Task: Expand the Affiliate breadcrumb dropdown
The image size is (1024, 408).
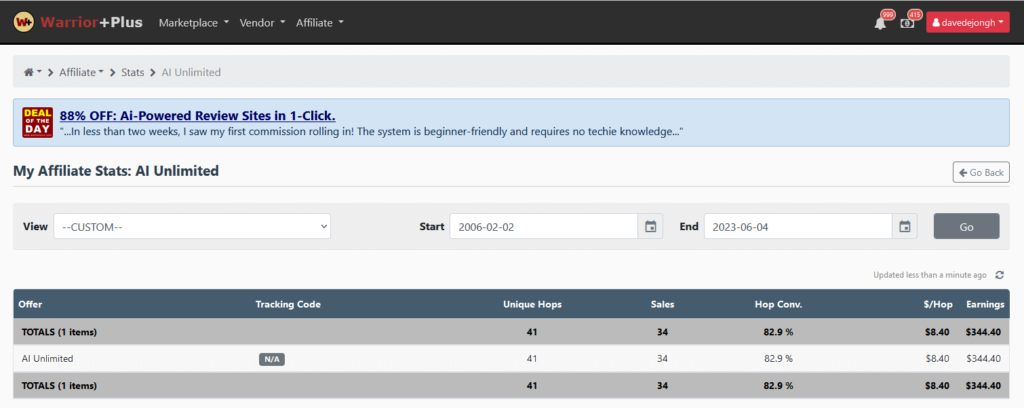Action: point(82,72)
